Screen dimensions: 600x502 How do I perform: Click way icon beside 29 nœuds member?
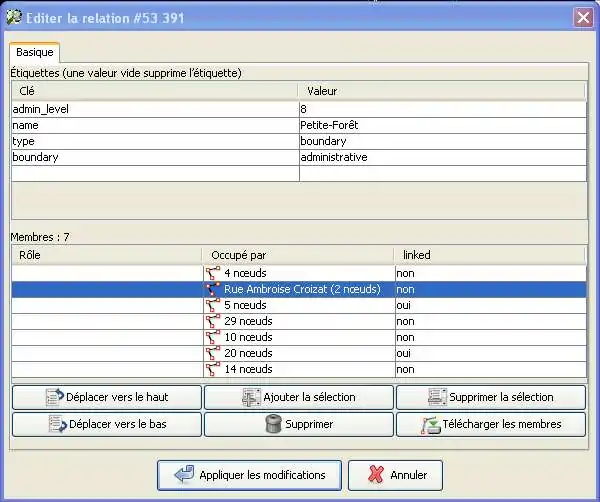[x=212, y=321]
